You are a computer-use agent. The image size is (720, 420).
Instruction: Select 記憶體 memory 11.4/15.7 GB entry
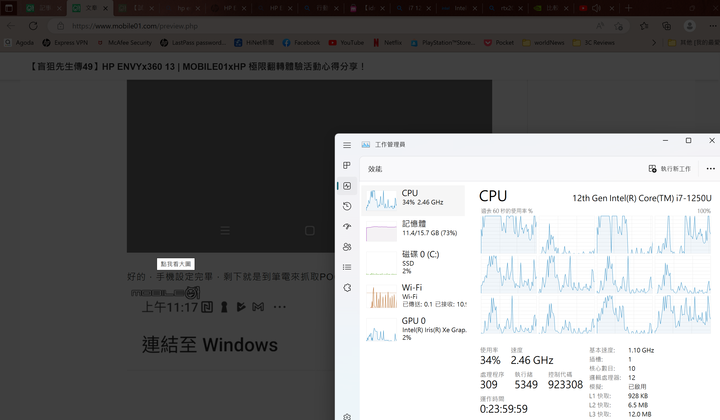413,230
